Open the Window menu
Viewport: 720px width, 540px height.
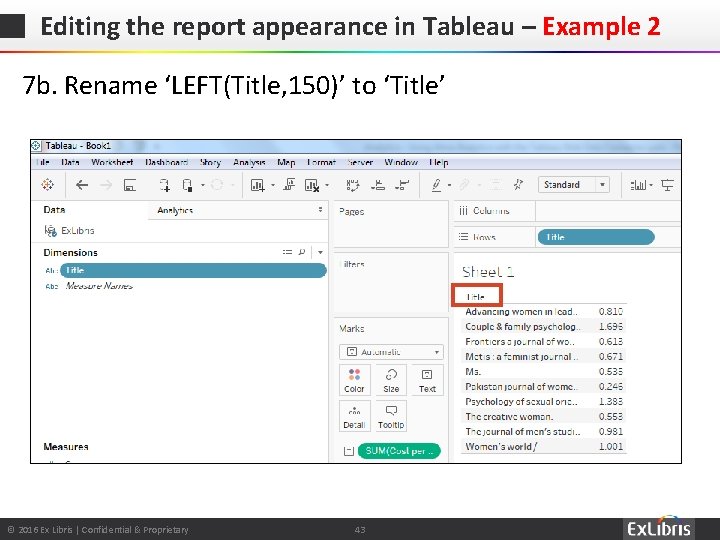point(401,162)
